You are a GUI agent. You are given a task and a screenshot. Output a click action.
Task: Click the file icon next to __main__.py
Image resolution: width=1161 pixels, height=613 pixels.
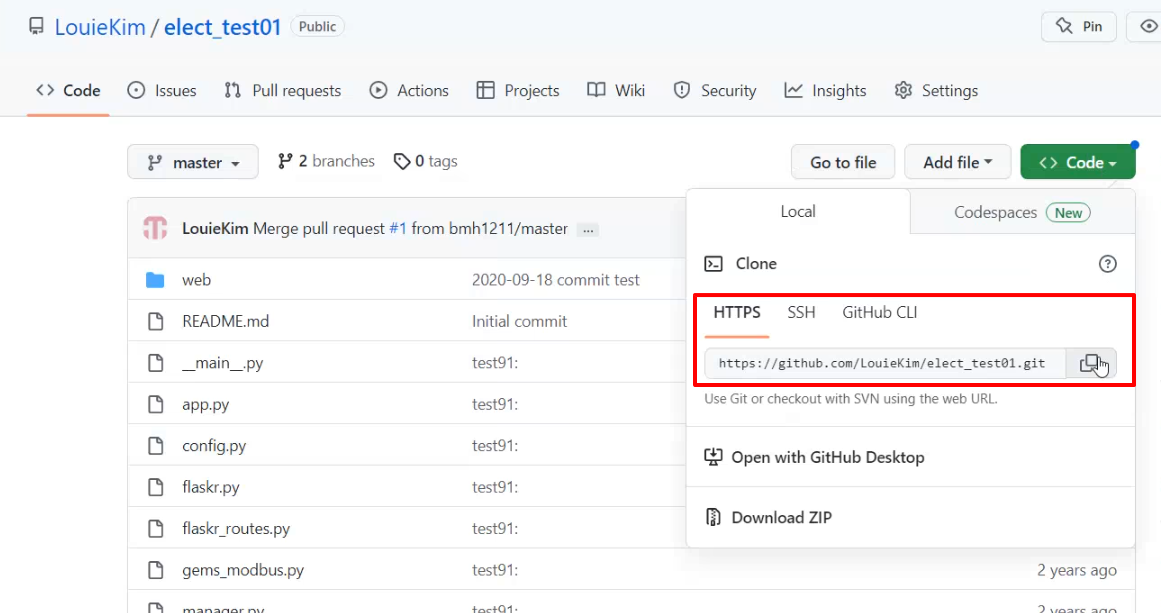(x=155, y=363)
